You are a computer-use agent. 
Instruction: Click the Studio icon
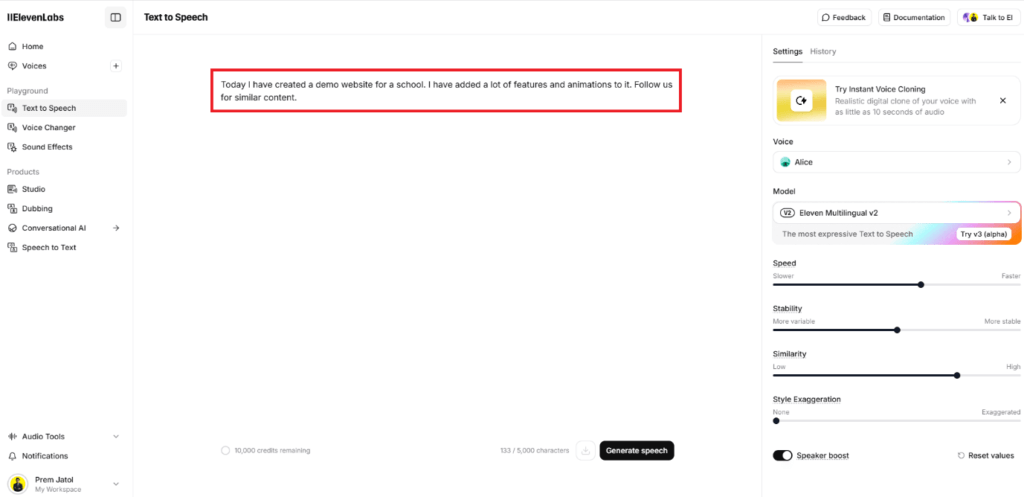12,189
